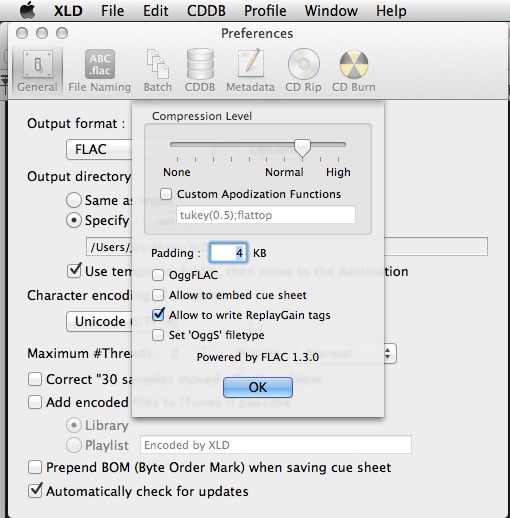The image size is (510, 518).
Task: Open the Batch preferences pane
Action: pos(158,71)
